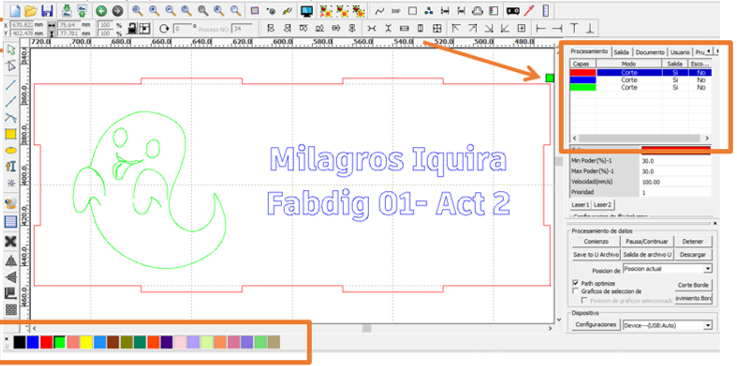
Task: Open the cutting preview monitor icon
Action: pyautogui.click(x=307, y=10)
